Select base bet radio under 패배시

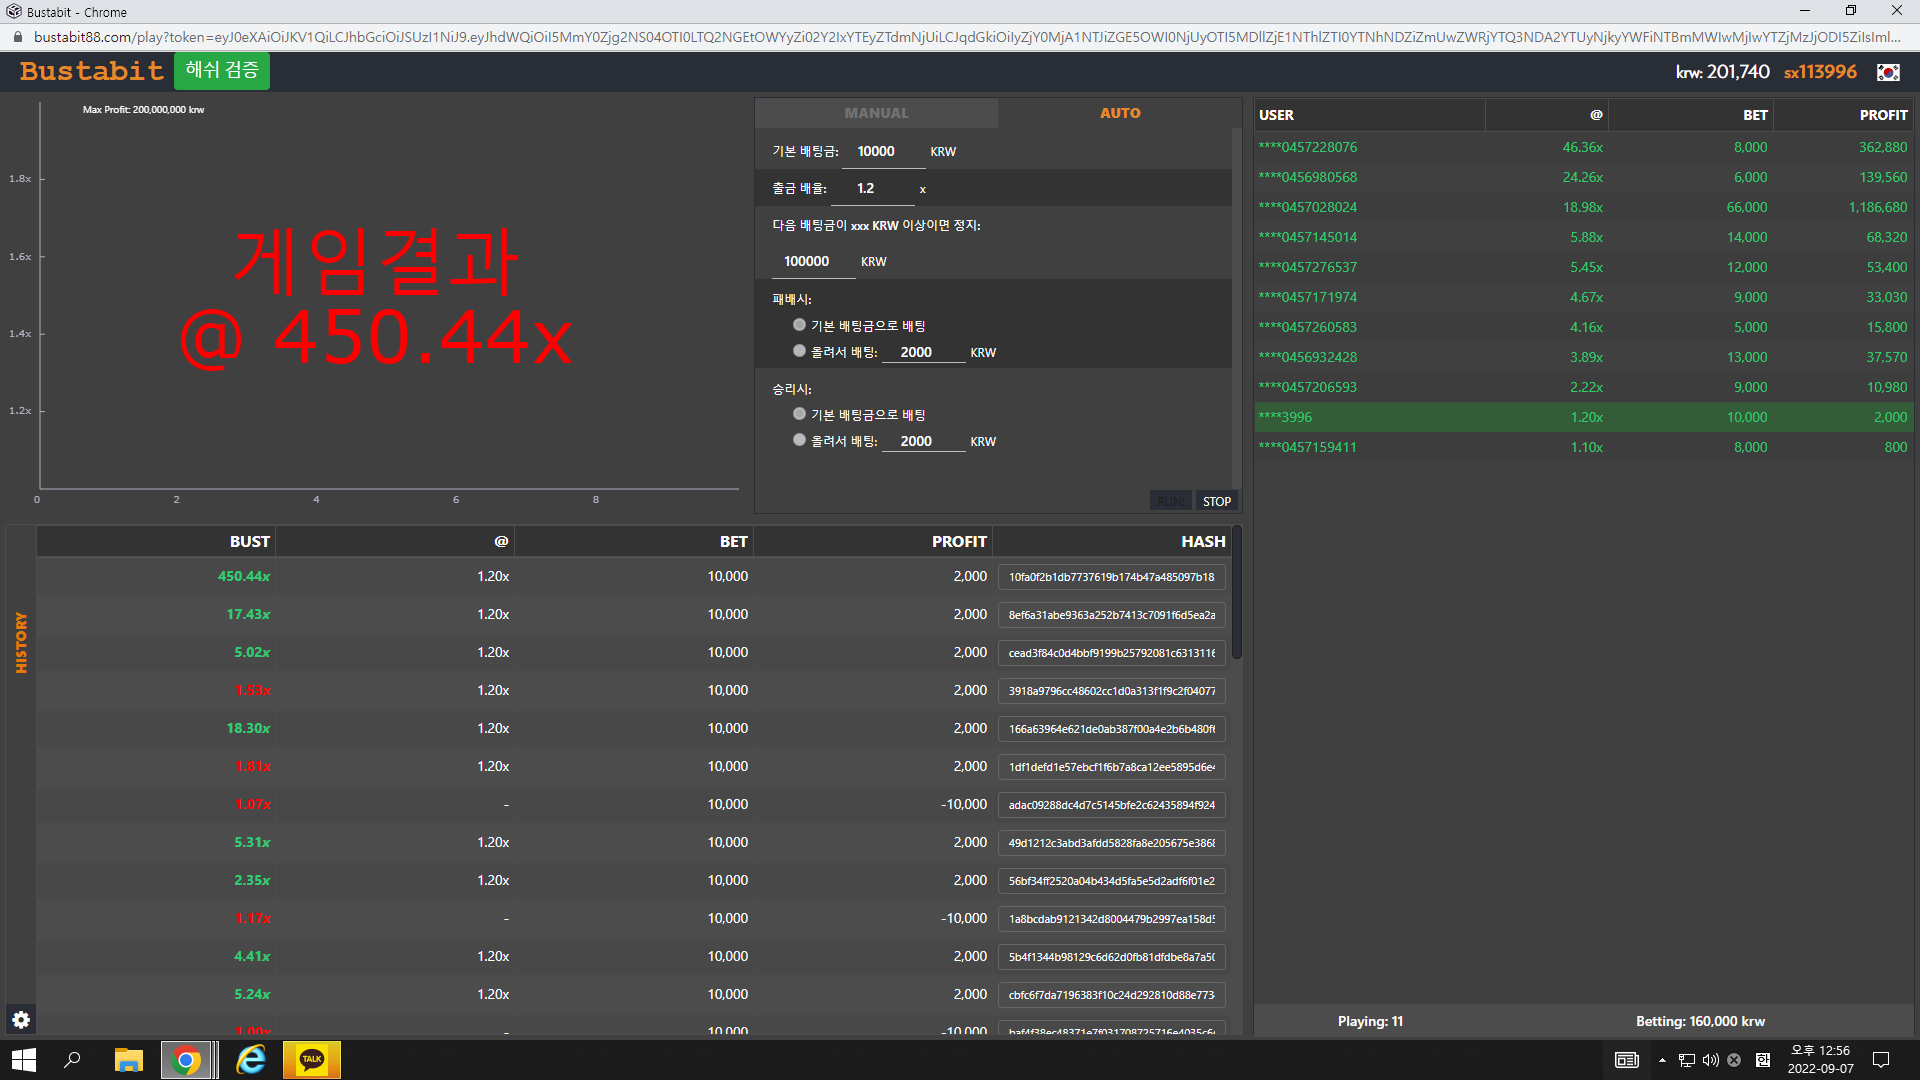click(x=799, y=325)
